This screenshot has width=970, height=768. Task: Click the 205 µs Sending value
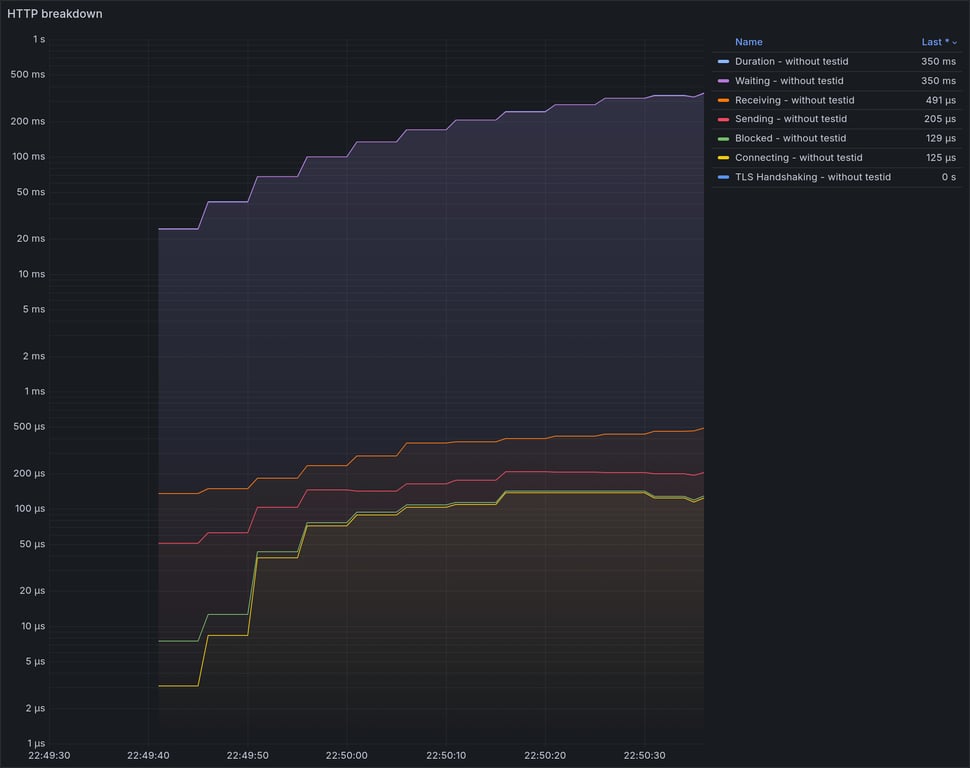tap(940, 119)
